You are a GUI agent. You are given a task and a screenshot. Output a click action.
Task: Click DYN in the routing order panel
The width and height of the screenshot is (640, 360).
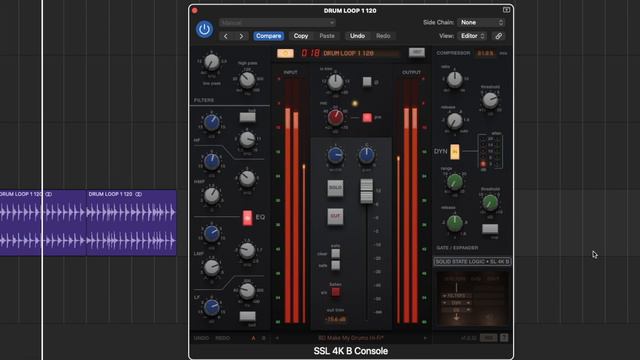coord(456,303)
